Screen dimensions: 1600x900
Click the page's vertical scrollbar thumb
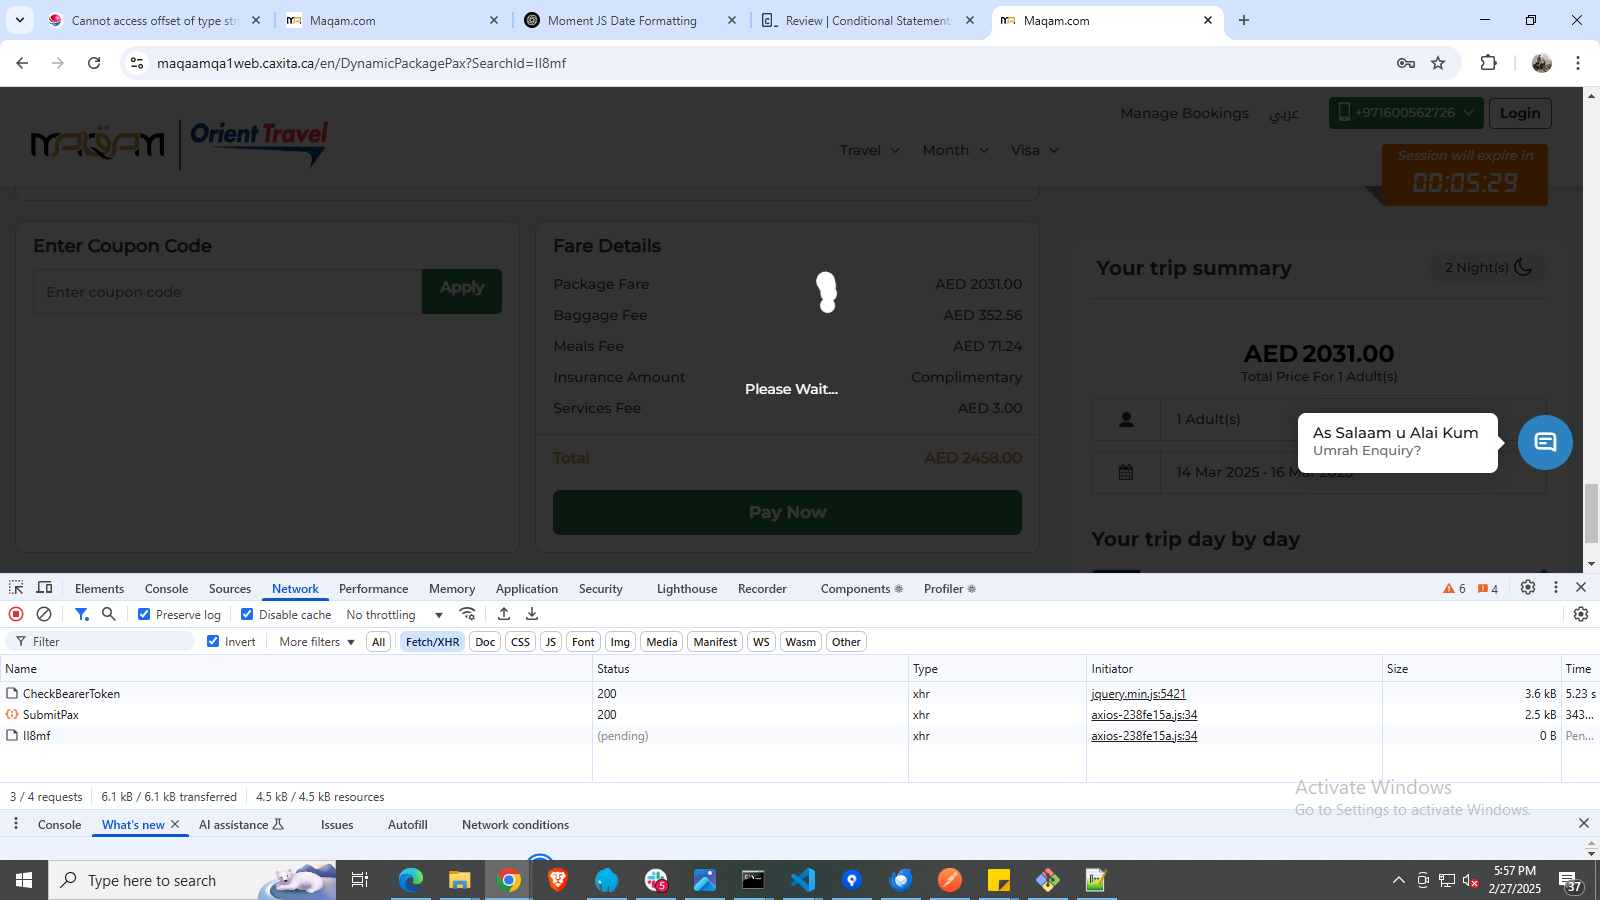[1591, 512]
